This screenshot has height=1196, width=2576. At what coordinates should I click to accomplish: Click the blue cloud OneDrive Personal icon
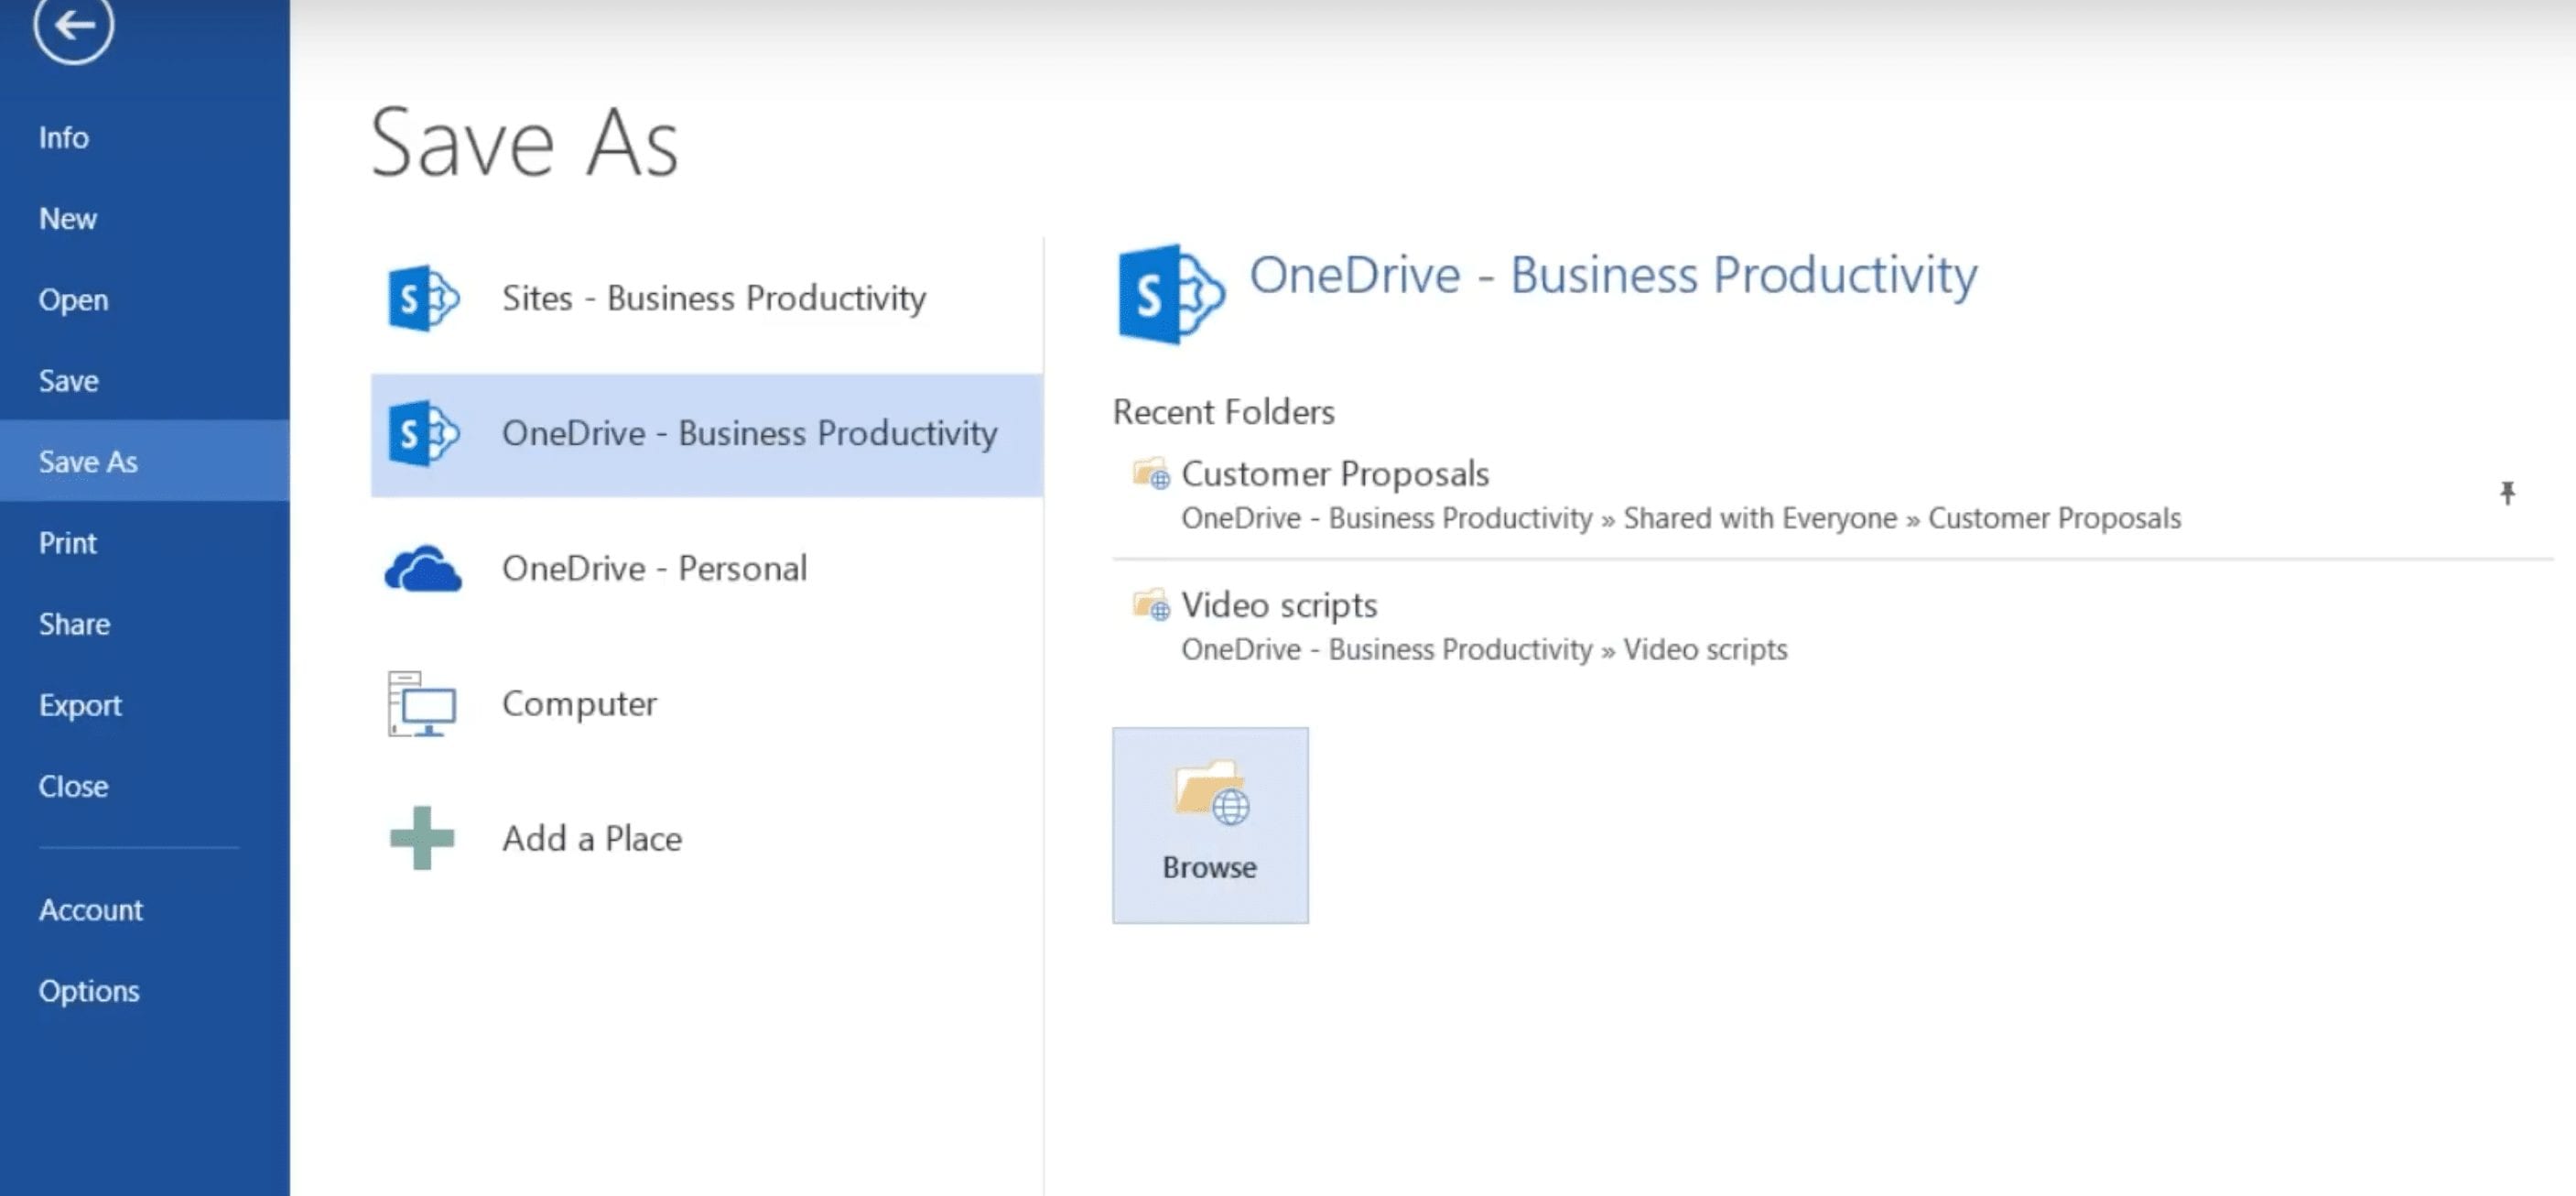click(423, 568)
